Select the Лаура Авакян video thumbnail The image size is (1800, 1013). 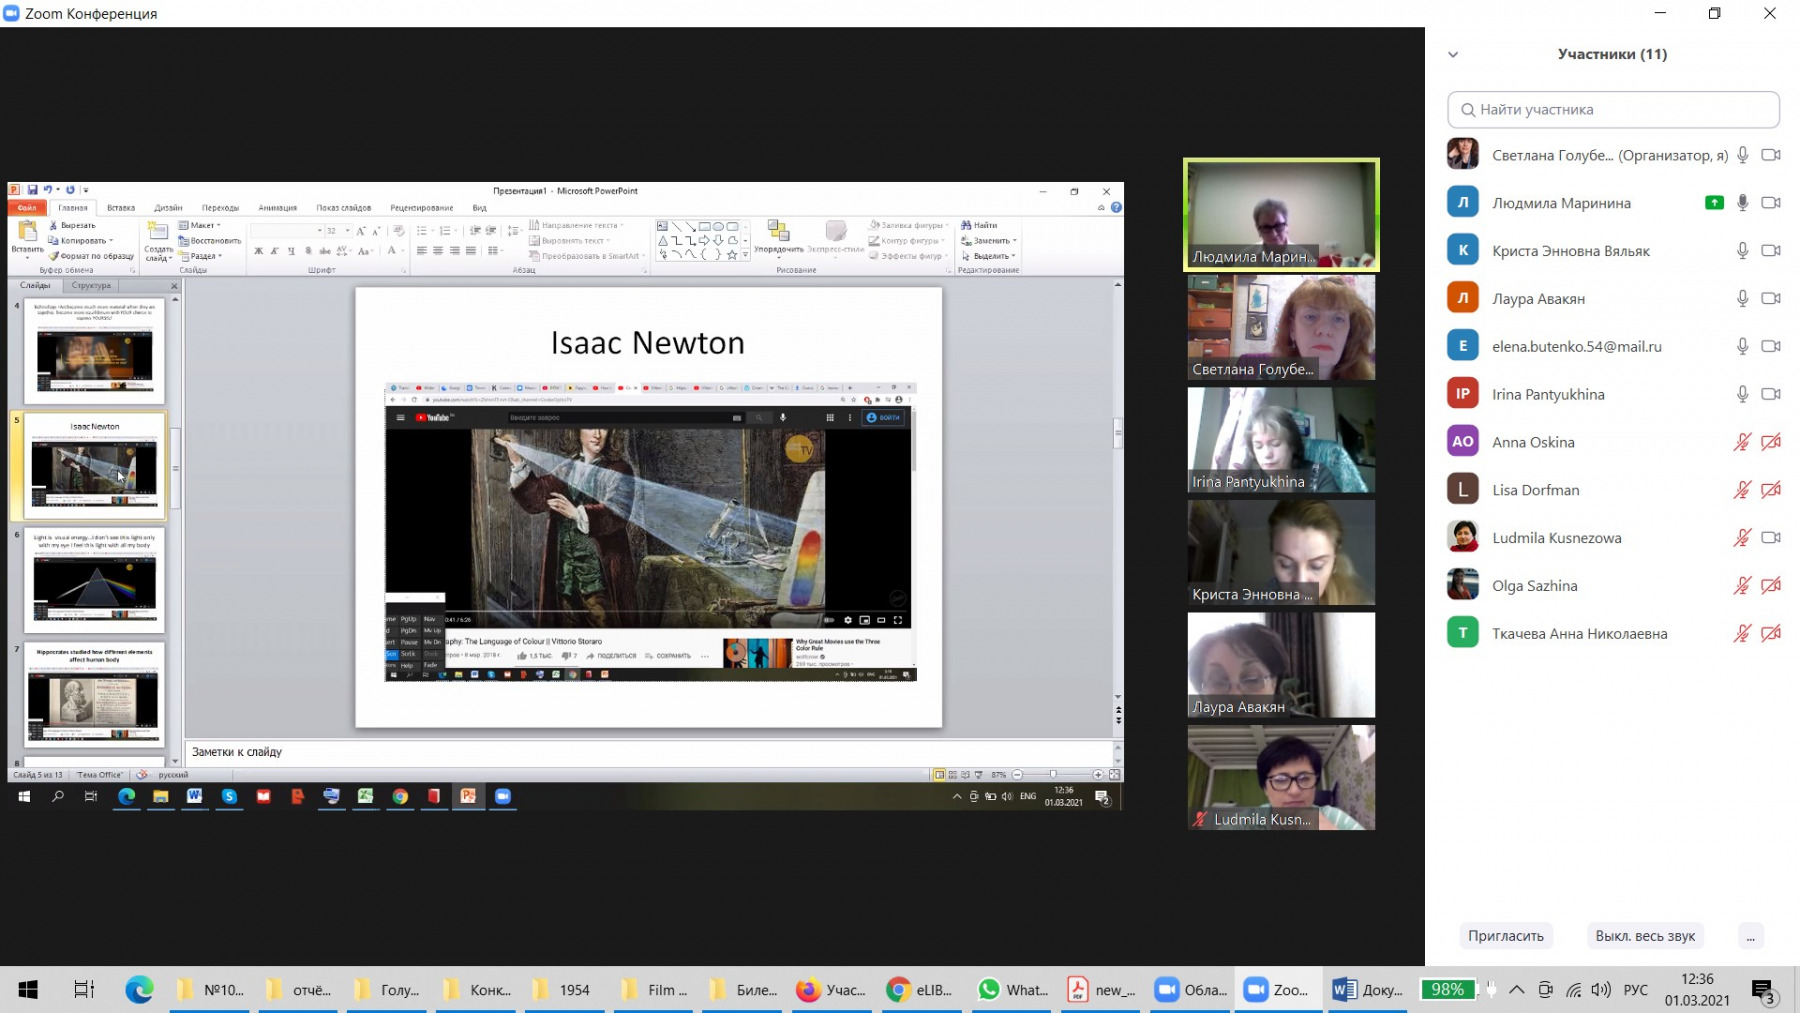1281,665
